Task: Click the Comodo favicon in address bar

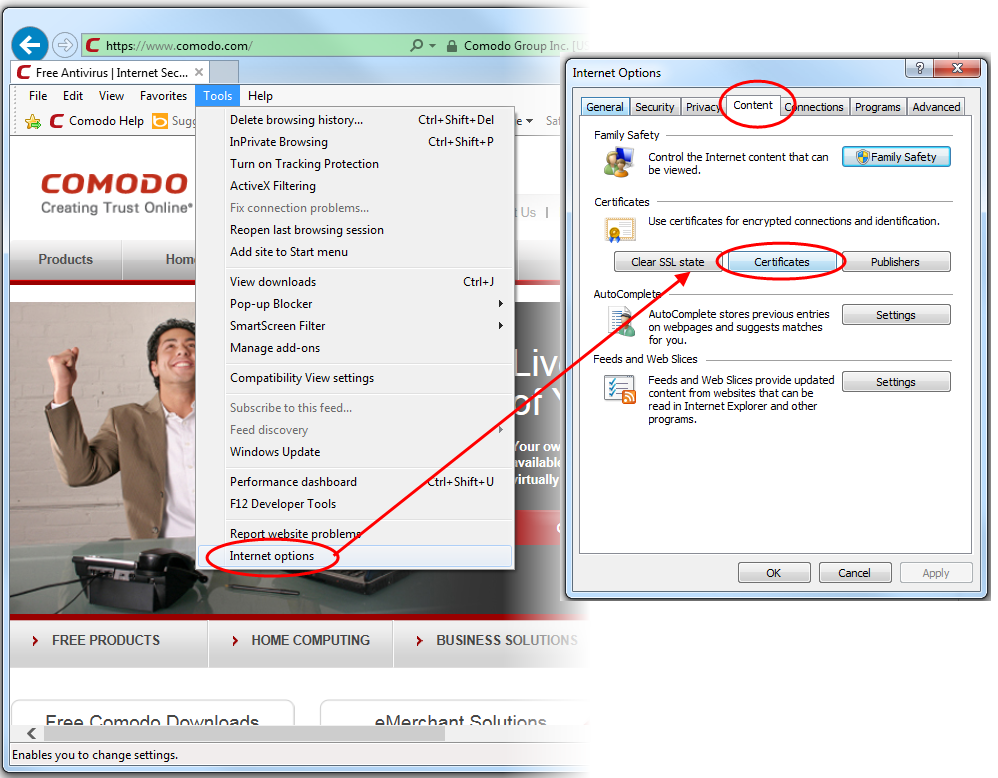Action: point(93,45)
